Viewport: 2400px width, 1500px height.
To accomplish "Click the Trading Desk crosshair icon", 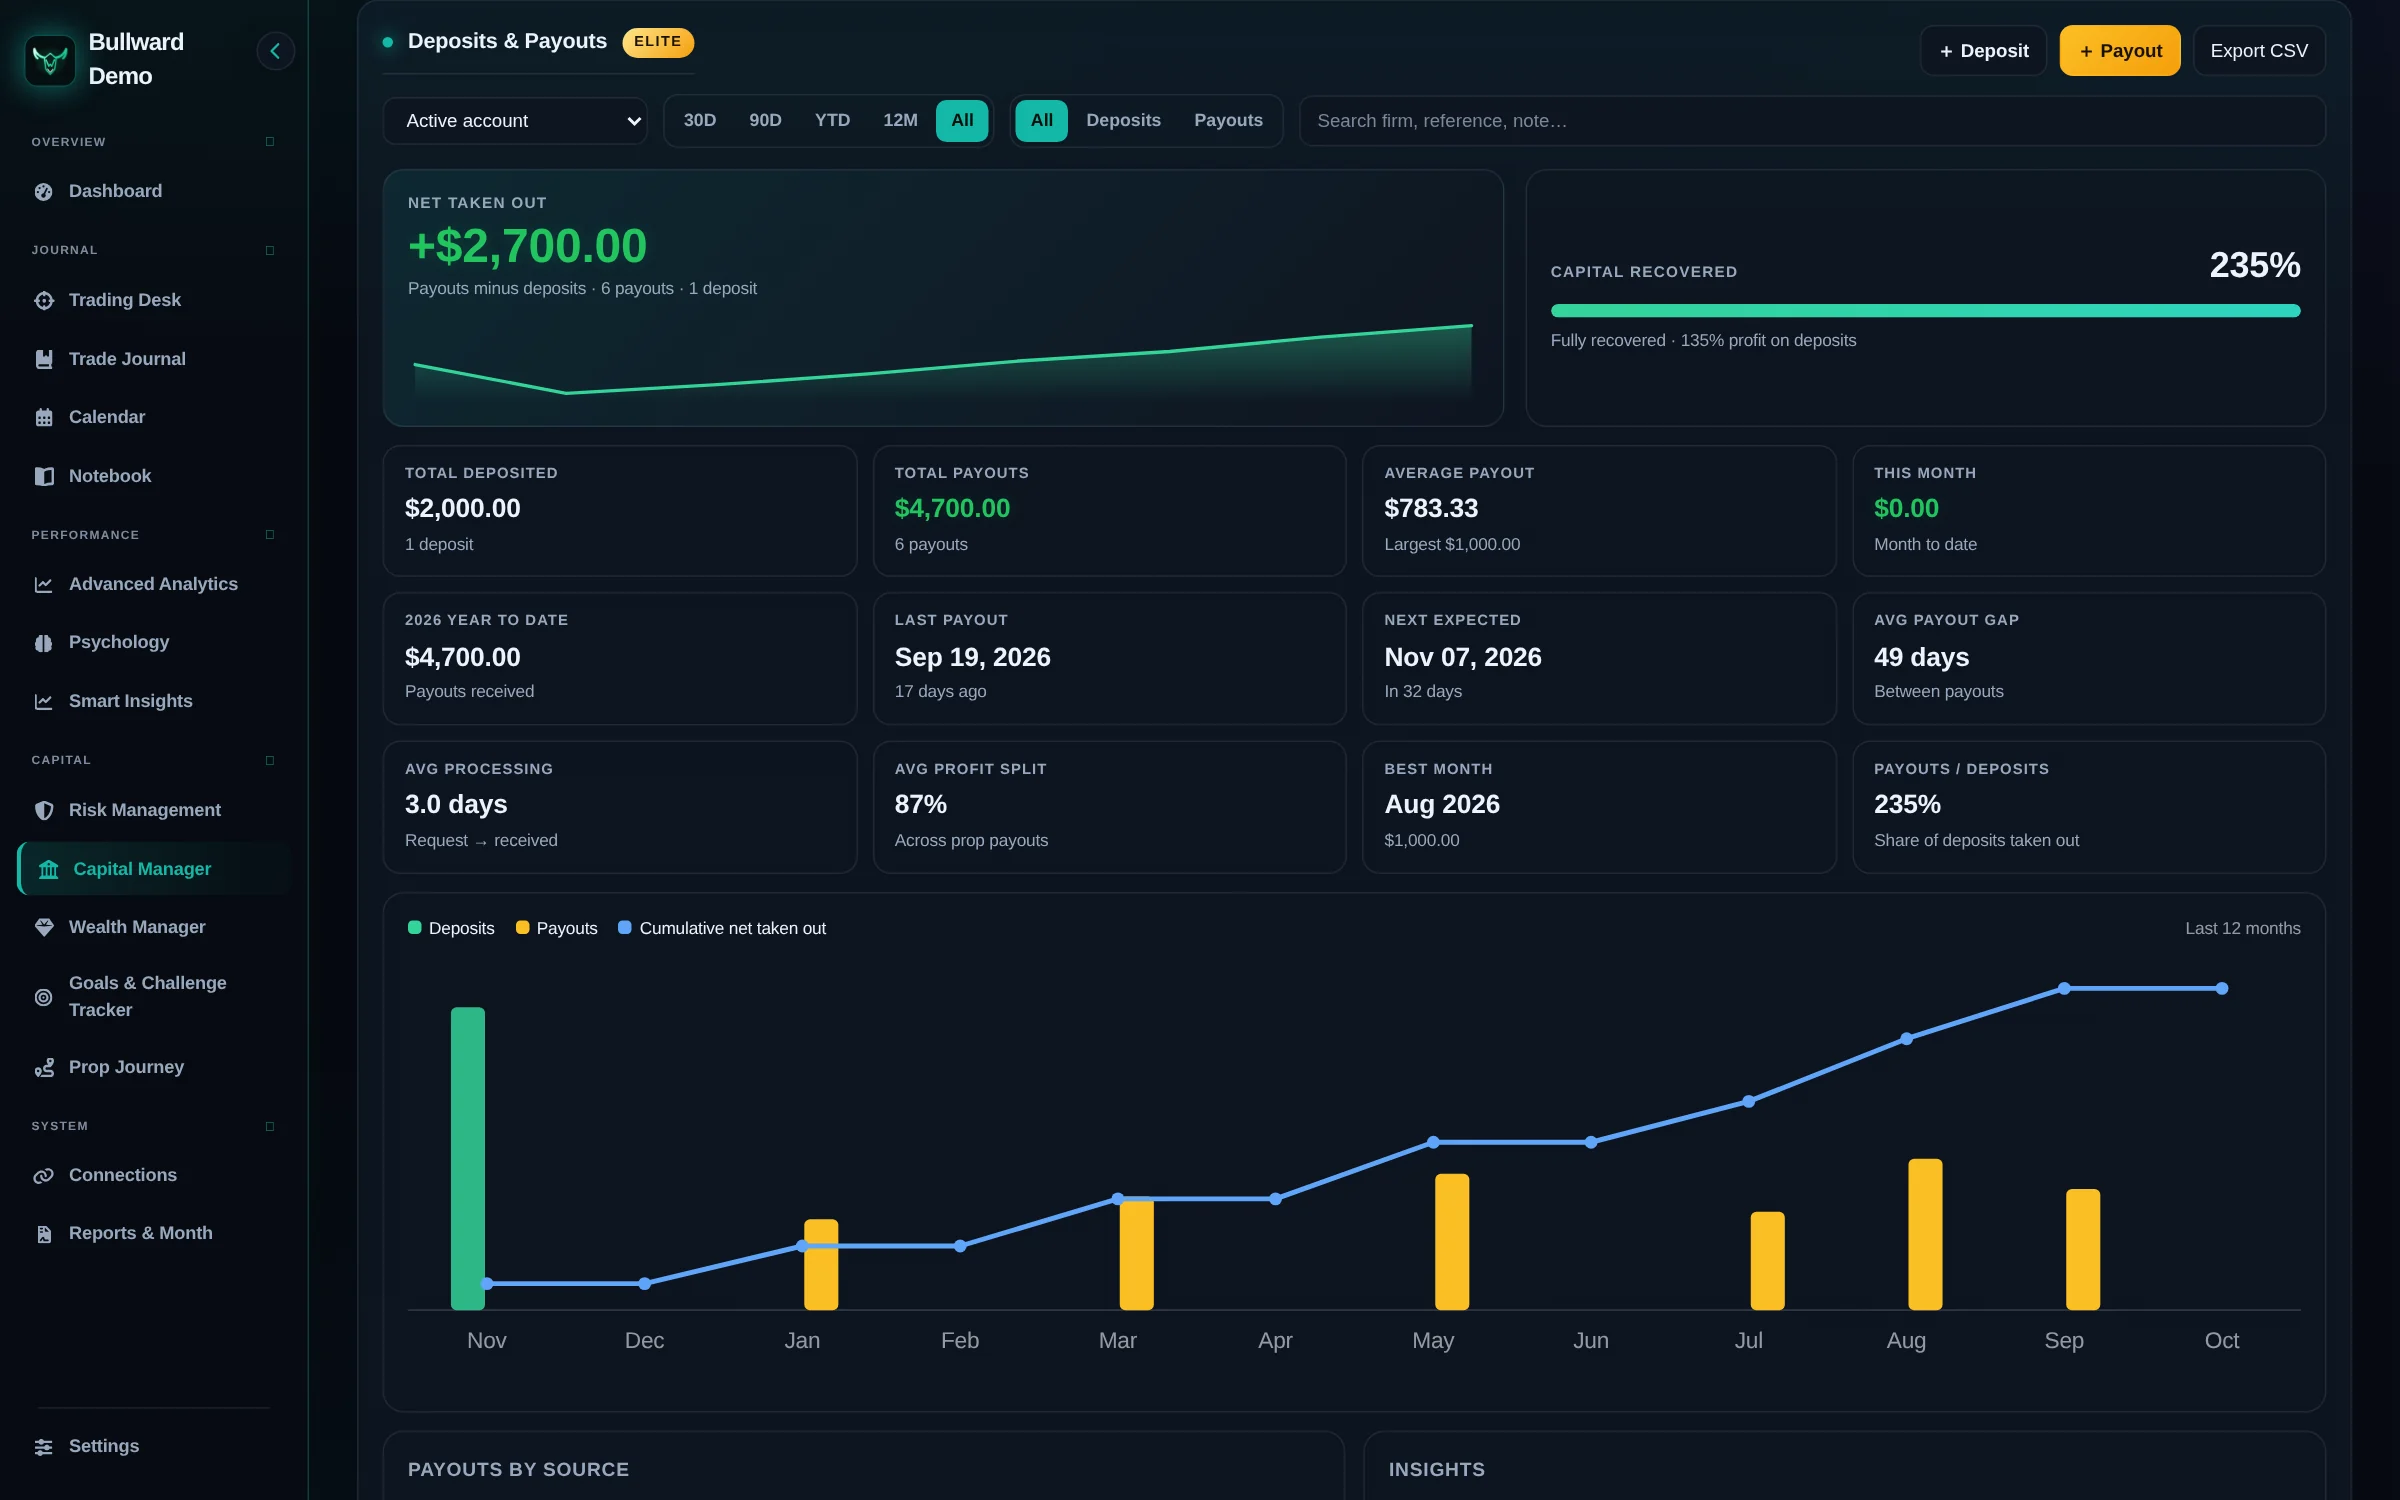I will click(x=44, y=300).
